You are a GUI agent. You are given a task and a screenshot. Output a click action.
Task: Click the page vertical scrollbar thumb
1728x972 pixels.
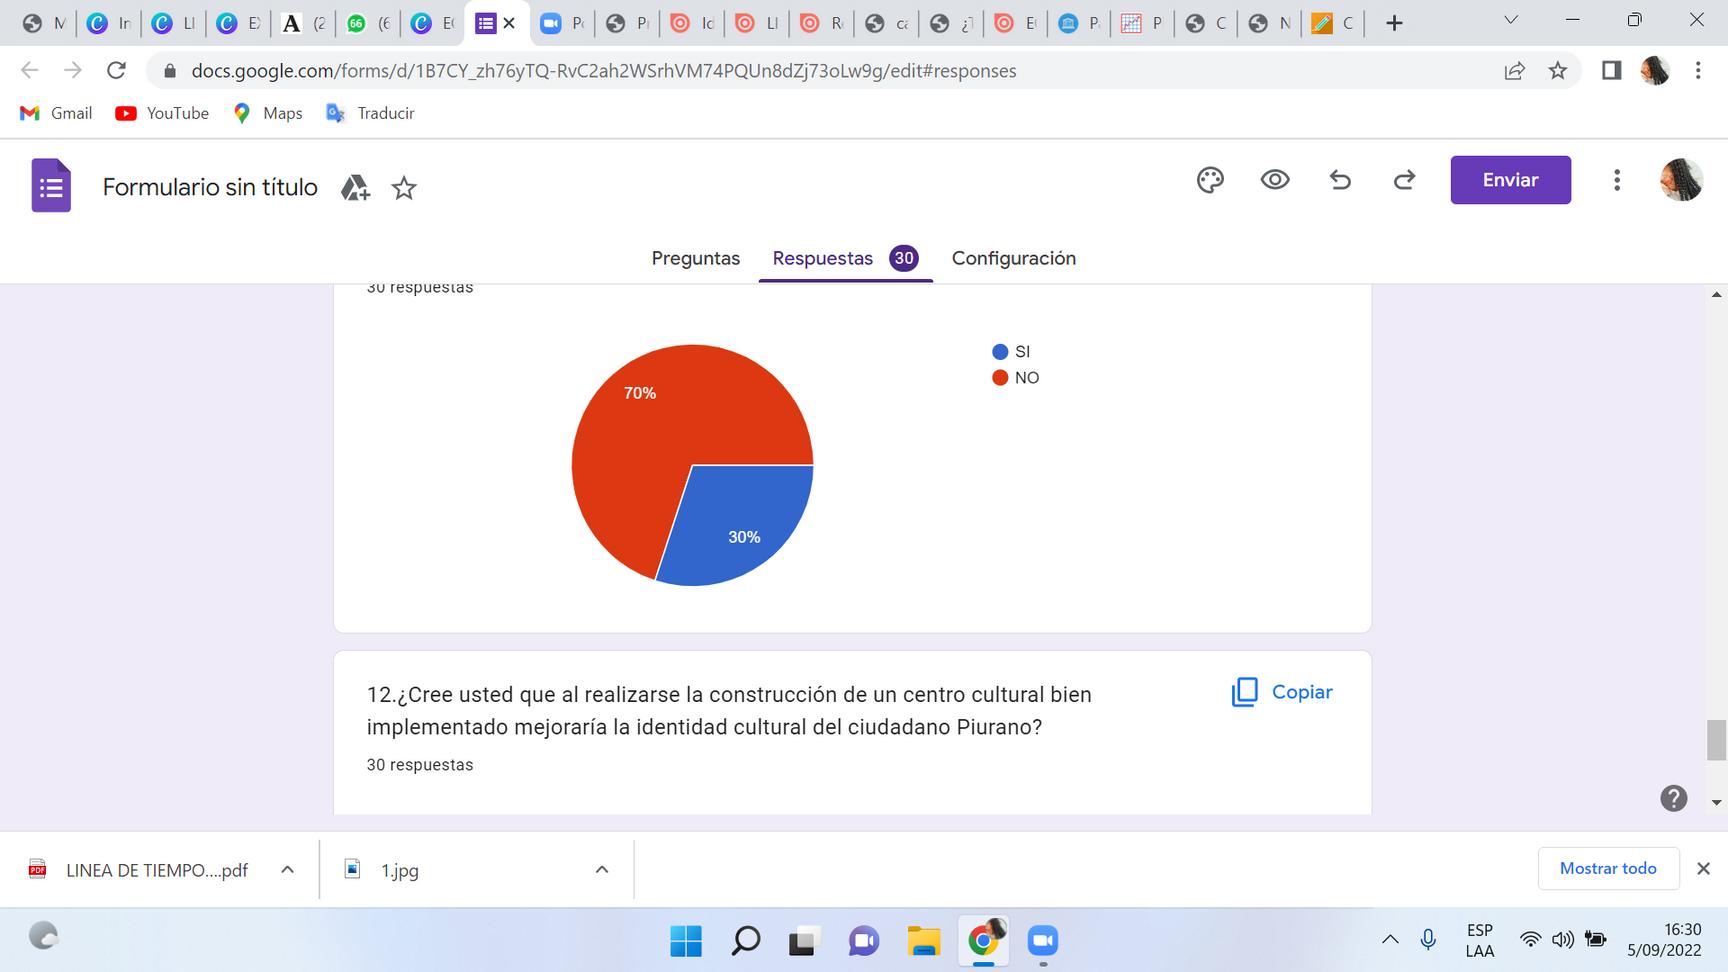[x=1717, y=740]
